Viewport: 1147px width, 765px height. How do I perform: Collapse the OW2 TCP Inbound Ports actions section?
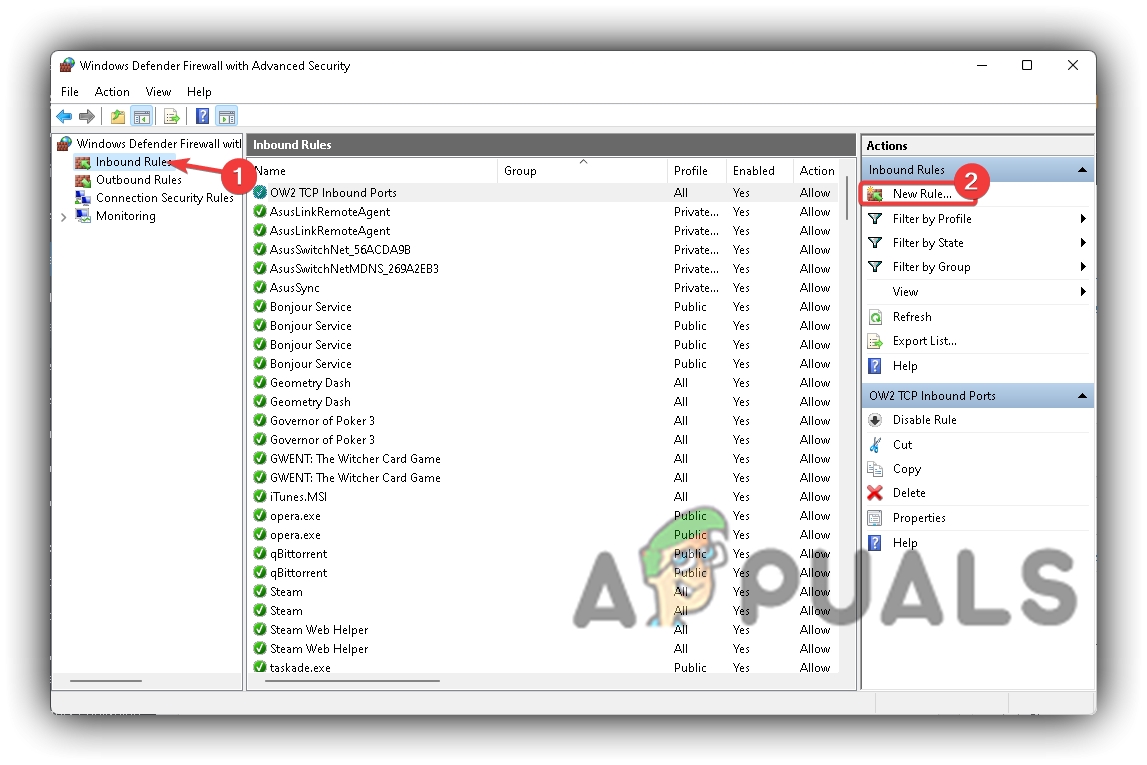point(1082,396)
